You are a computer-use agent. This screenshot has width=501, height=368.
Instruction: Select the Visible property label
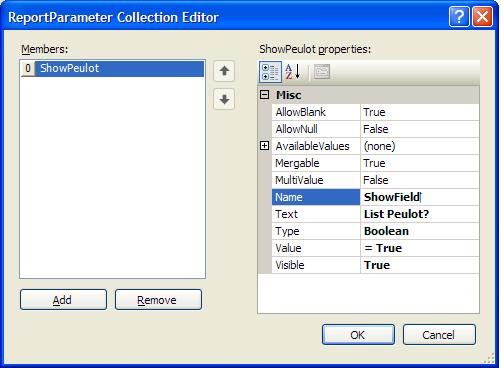point(316,265)
